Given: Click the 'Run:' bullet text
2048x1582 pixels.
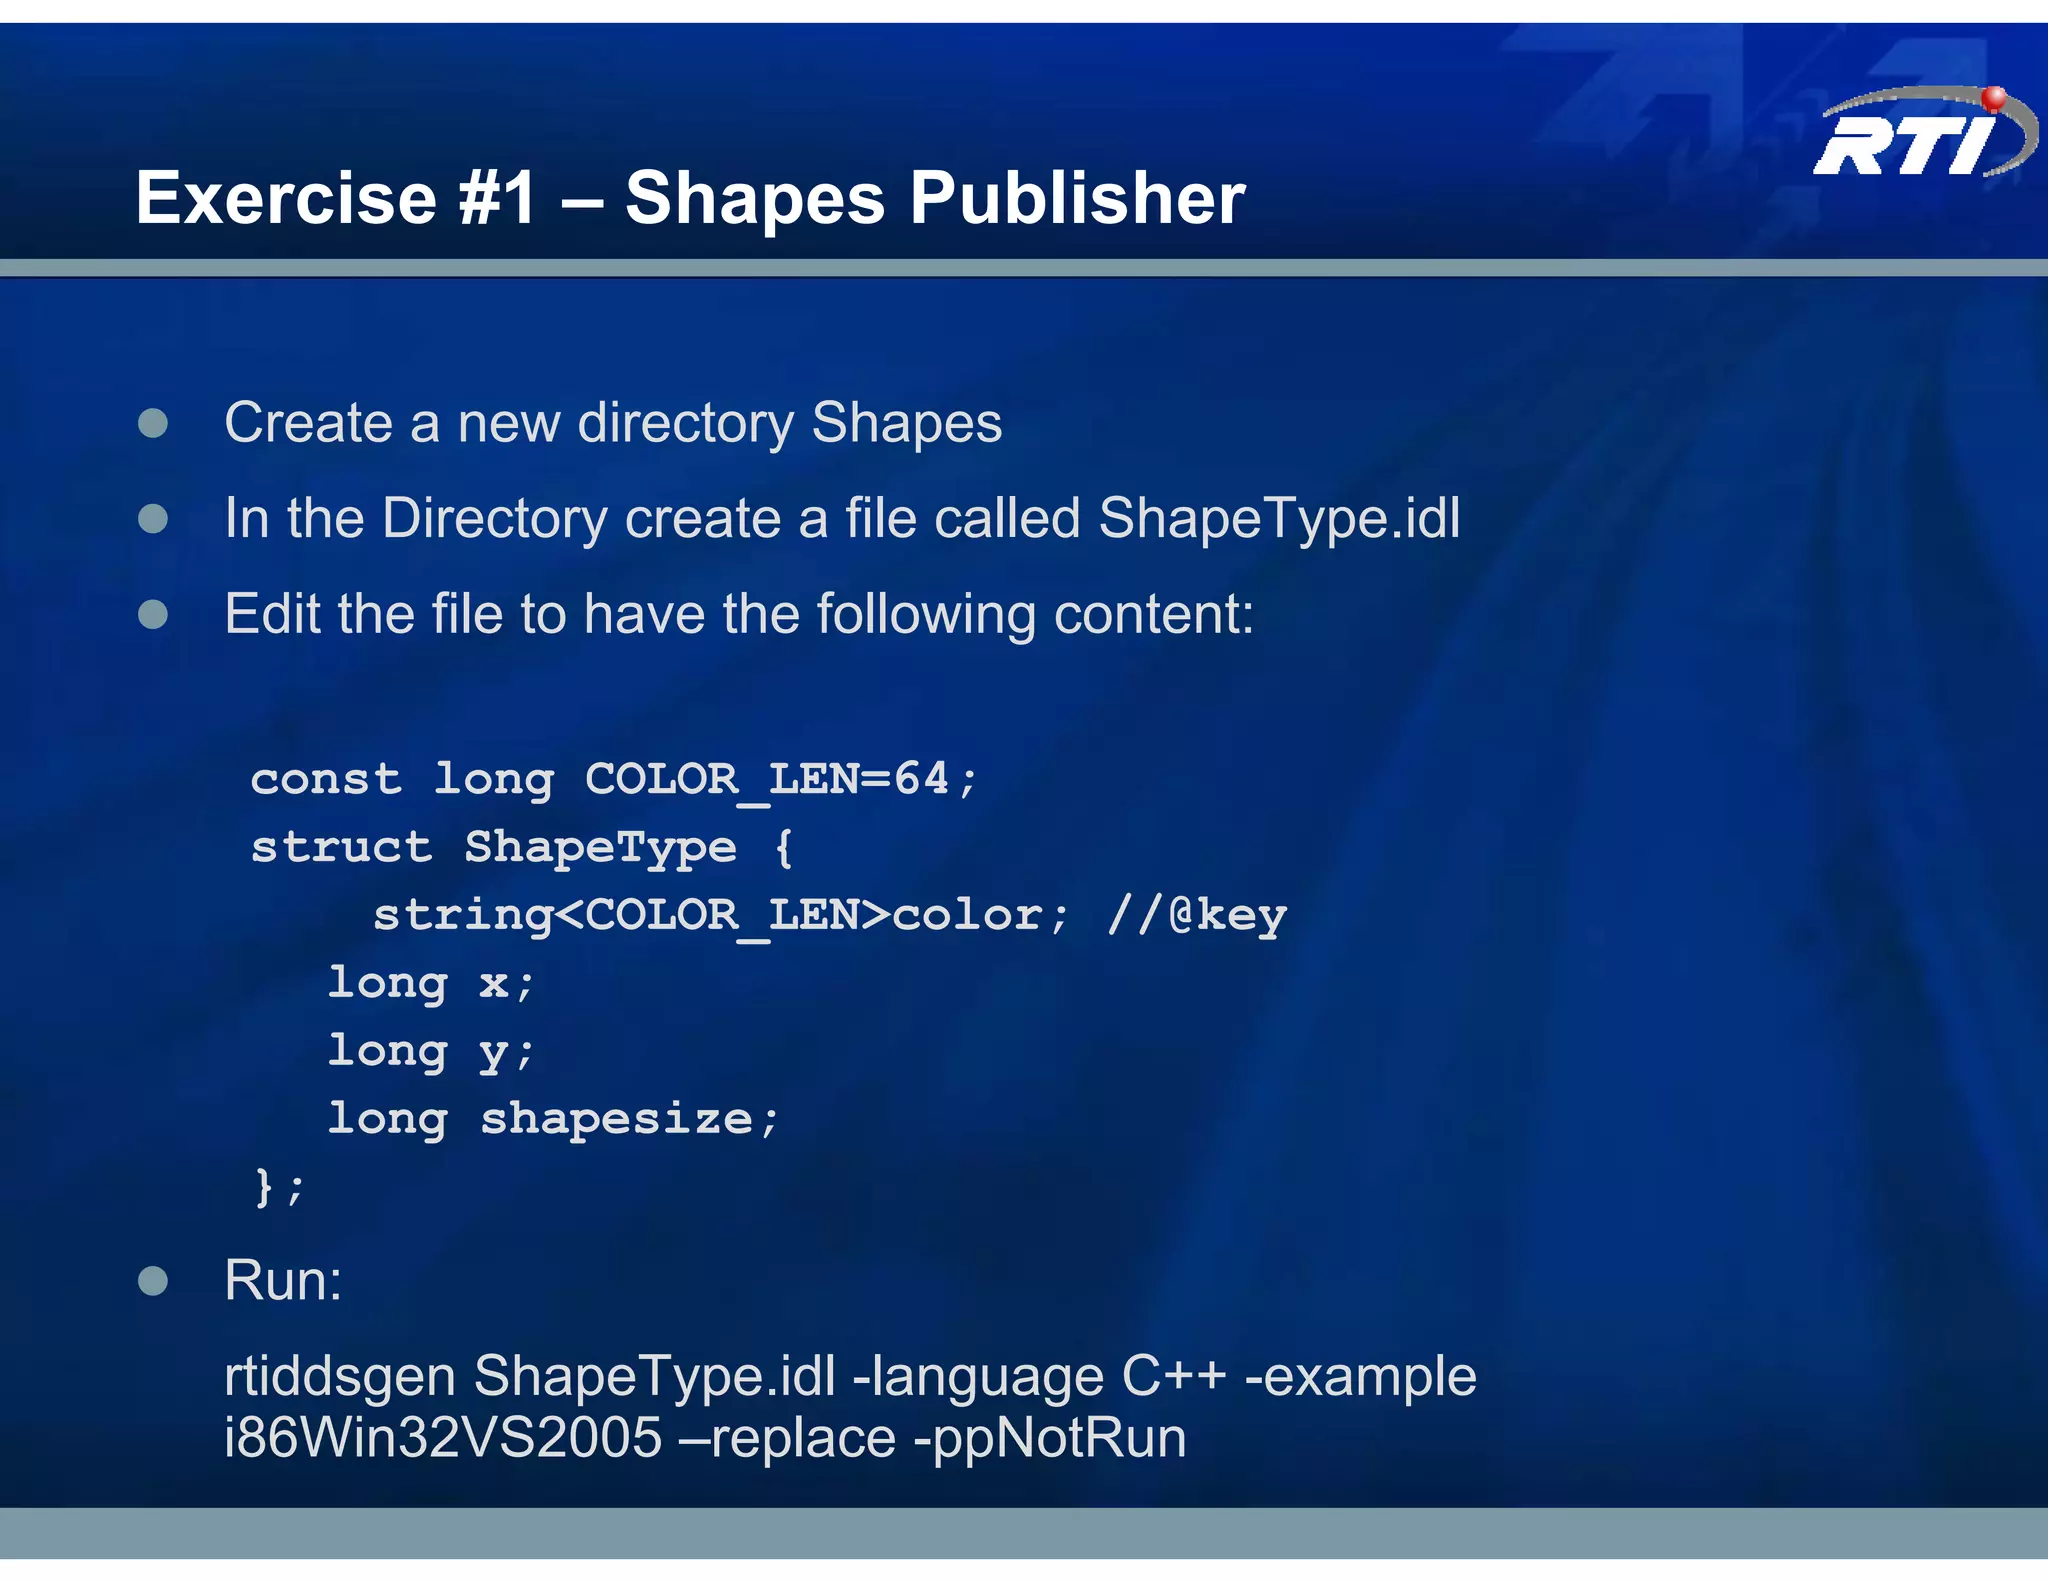Looking at the screenshot, I should [x=283, y=1281].
